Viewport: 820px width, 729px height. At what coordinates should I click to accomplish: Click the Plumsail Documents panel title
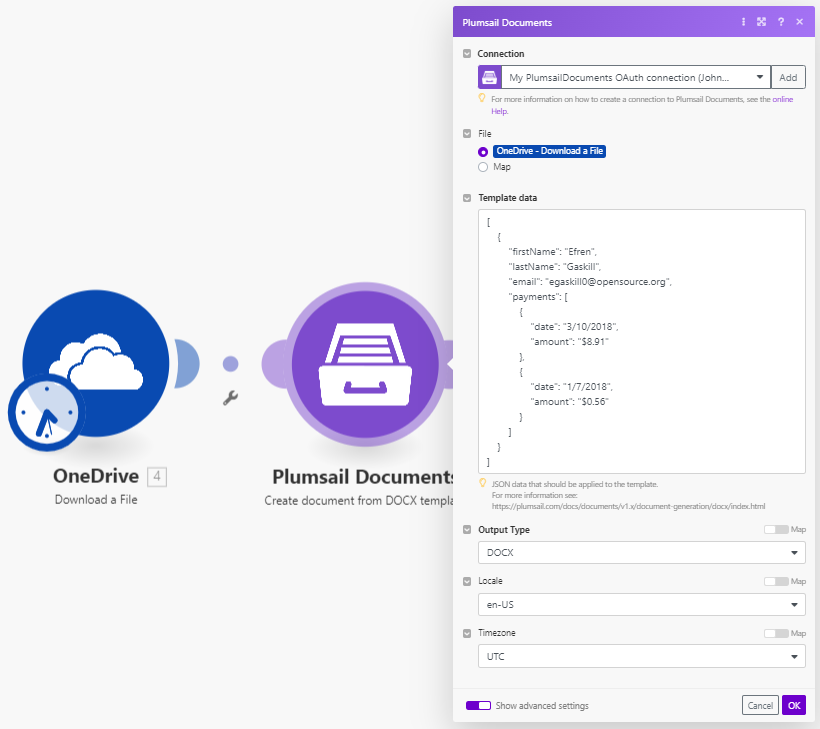click(x=507, y=22)
